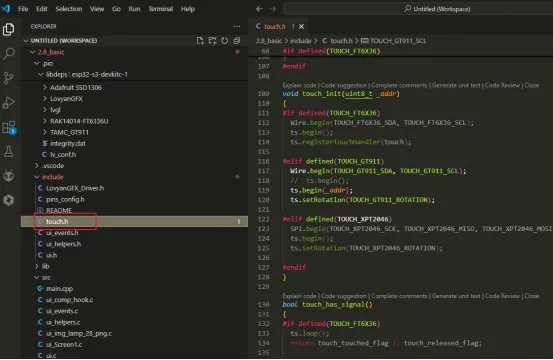
Task: Close the touch.h editor tab
Action: (301, 26)
